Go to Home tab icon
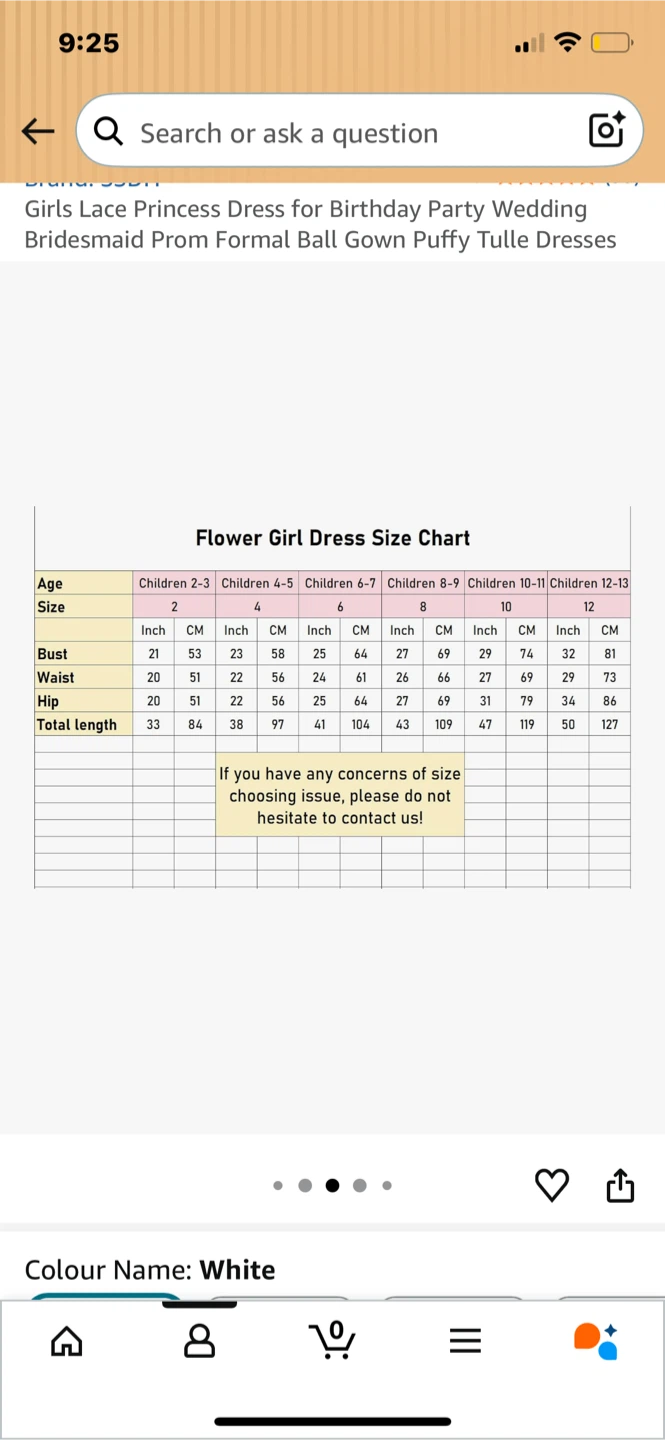Image resolution: width=665 pixels, height=1440 pixels. [x=67, y=1340]
